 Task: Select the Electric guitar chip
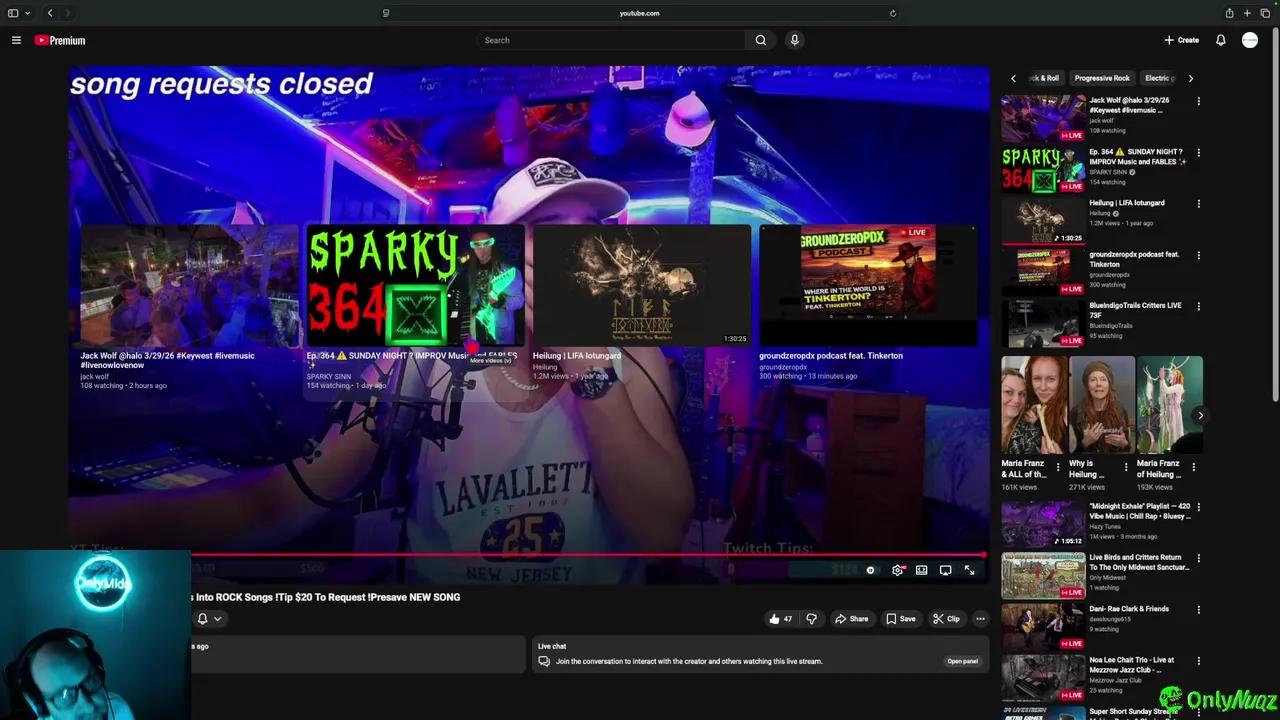click(1160, 78)
